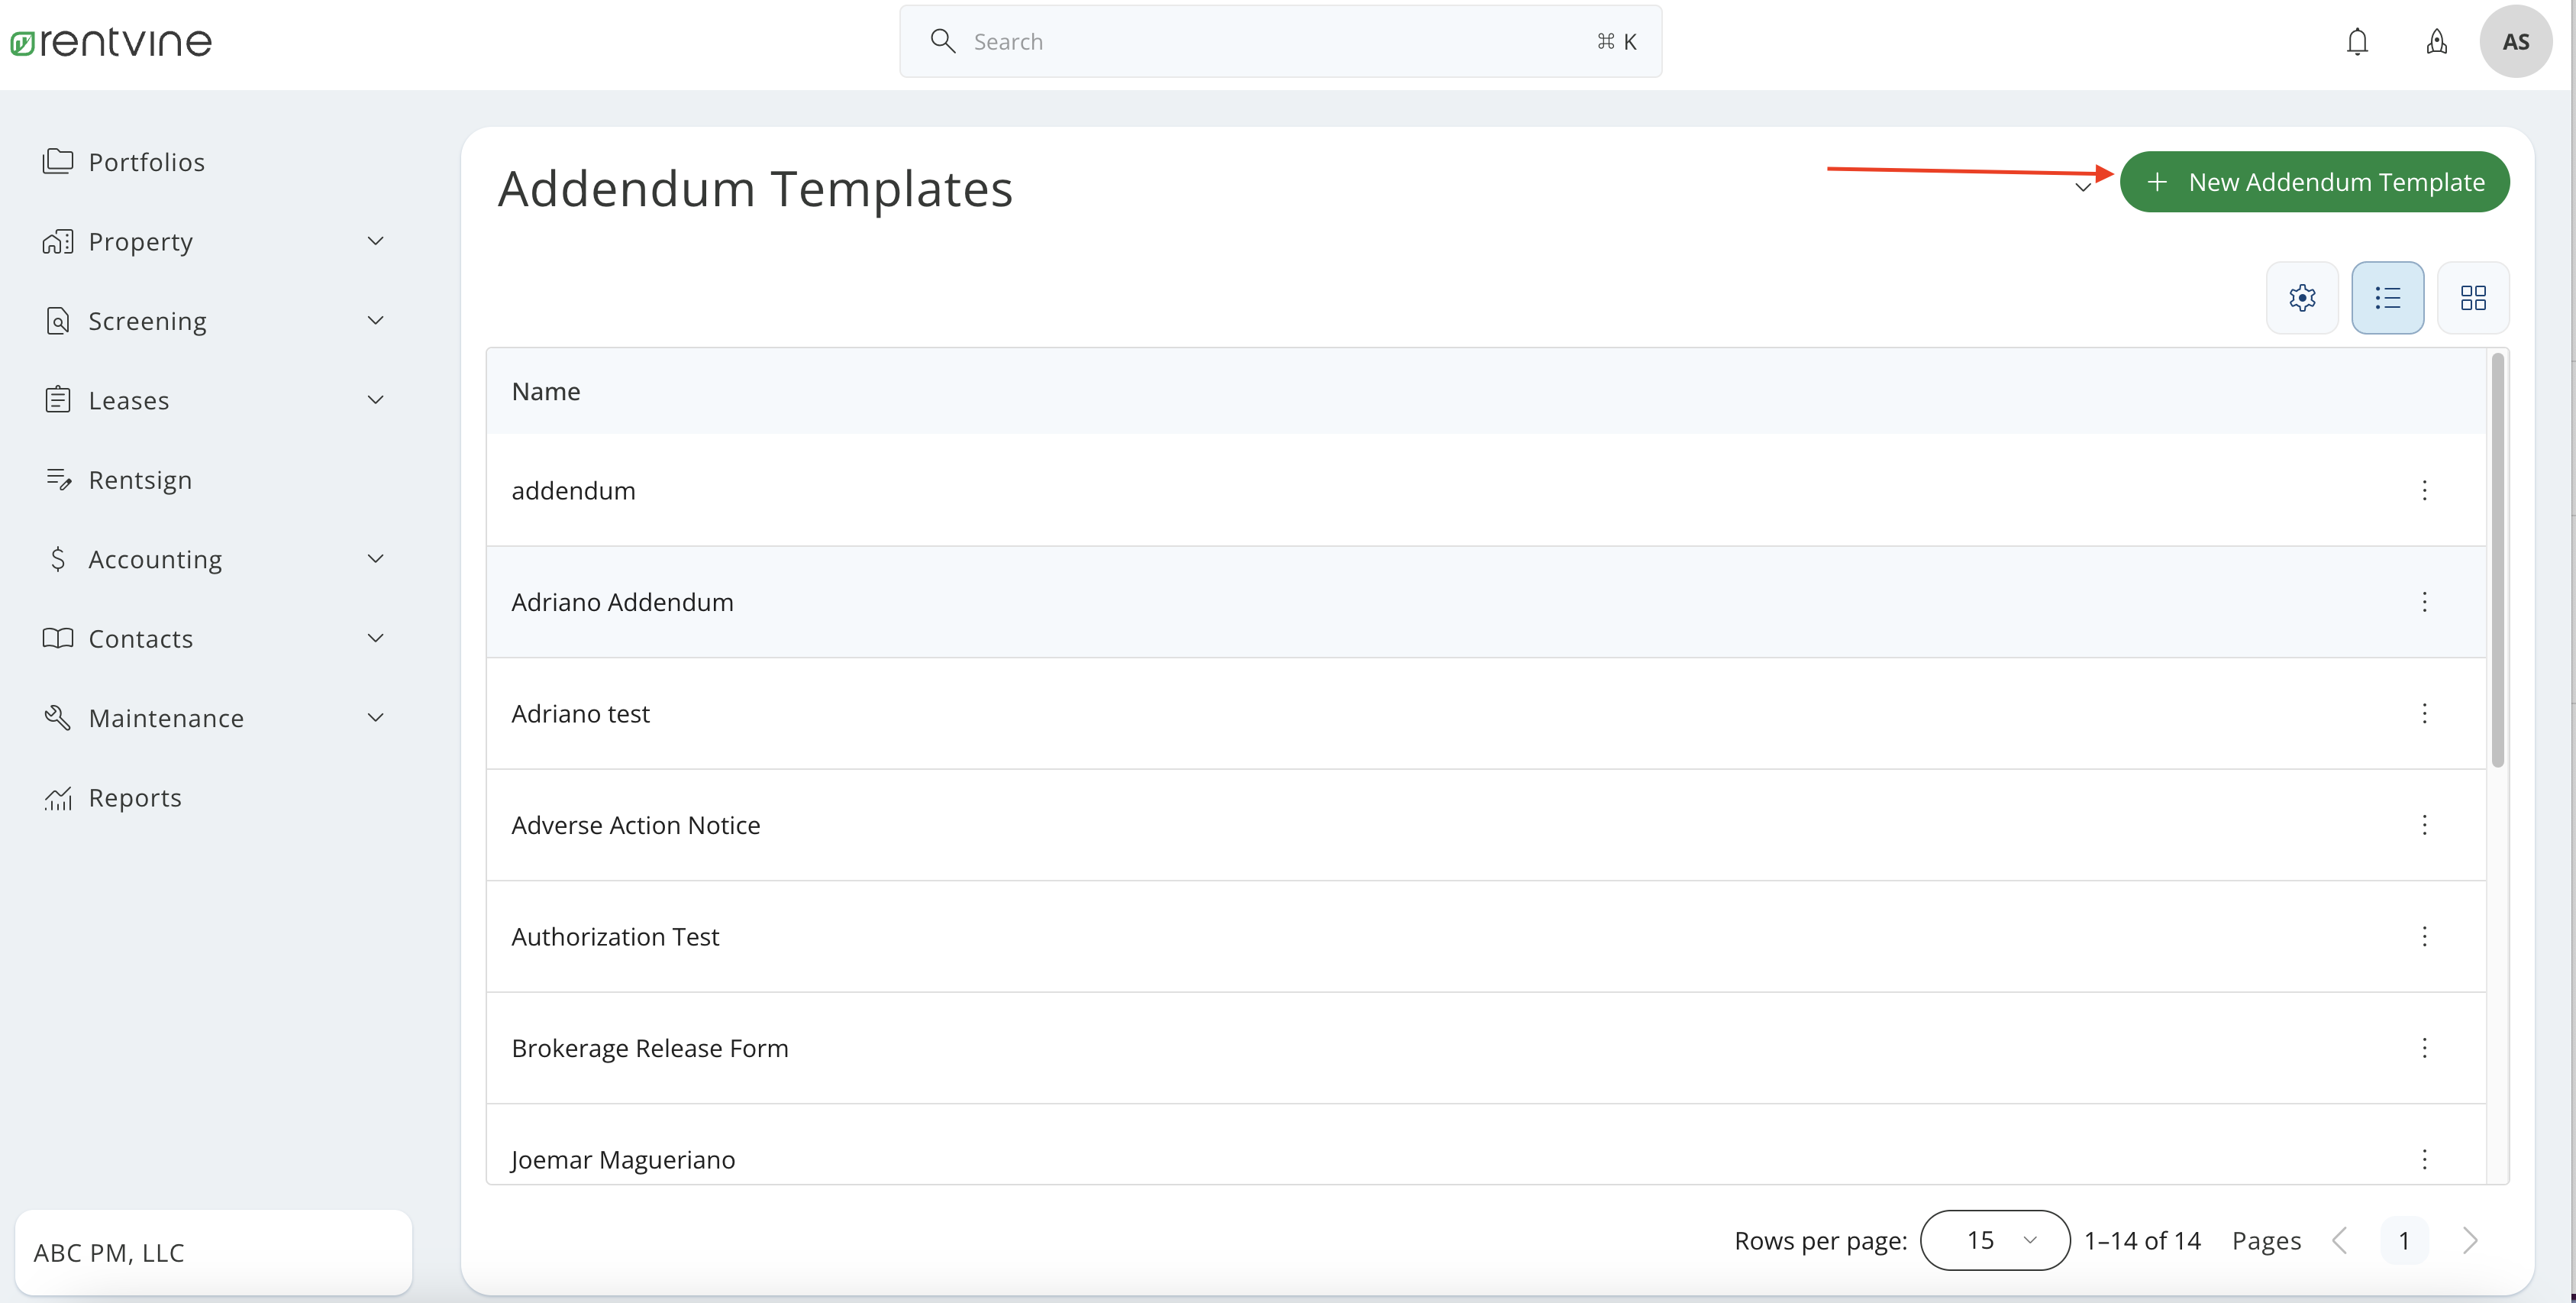Select the Property sidebar icon

click(59, 241)
